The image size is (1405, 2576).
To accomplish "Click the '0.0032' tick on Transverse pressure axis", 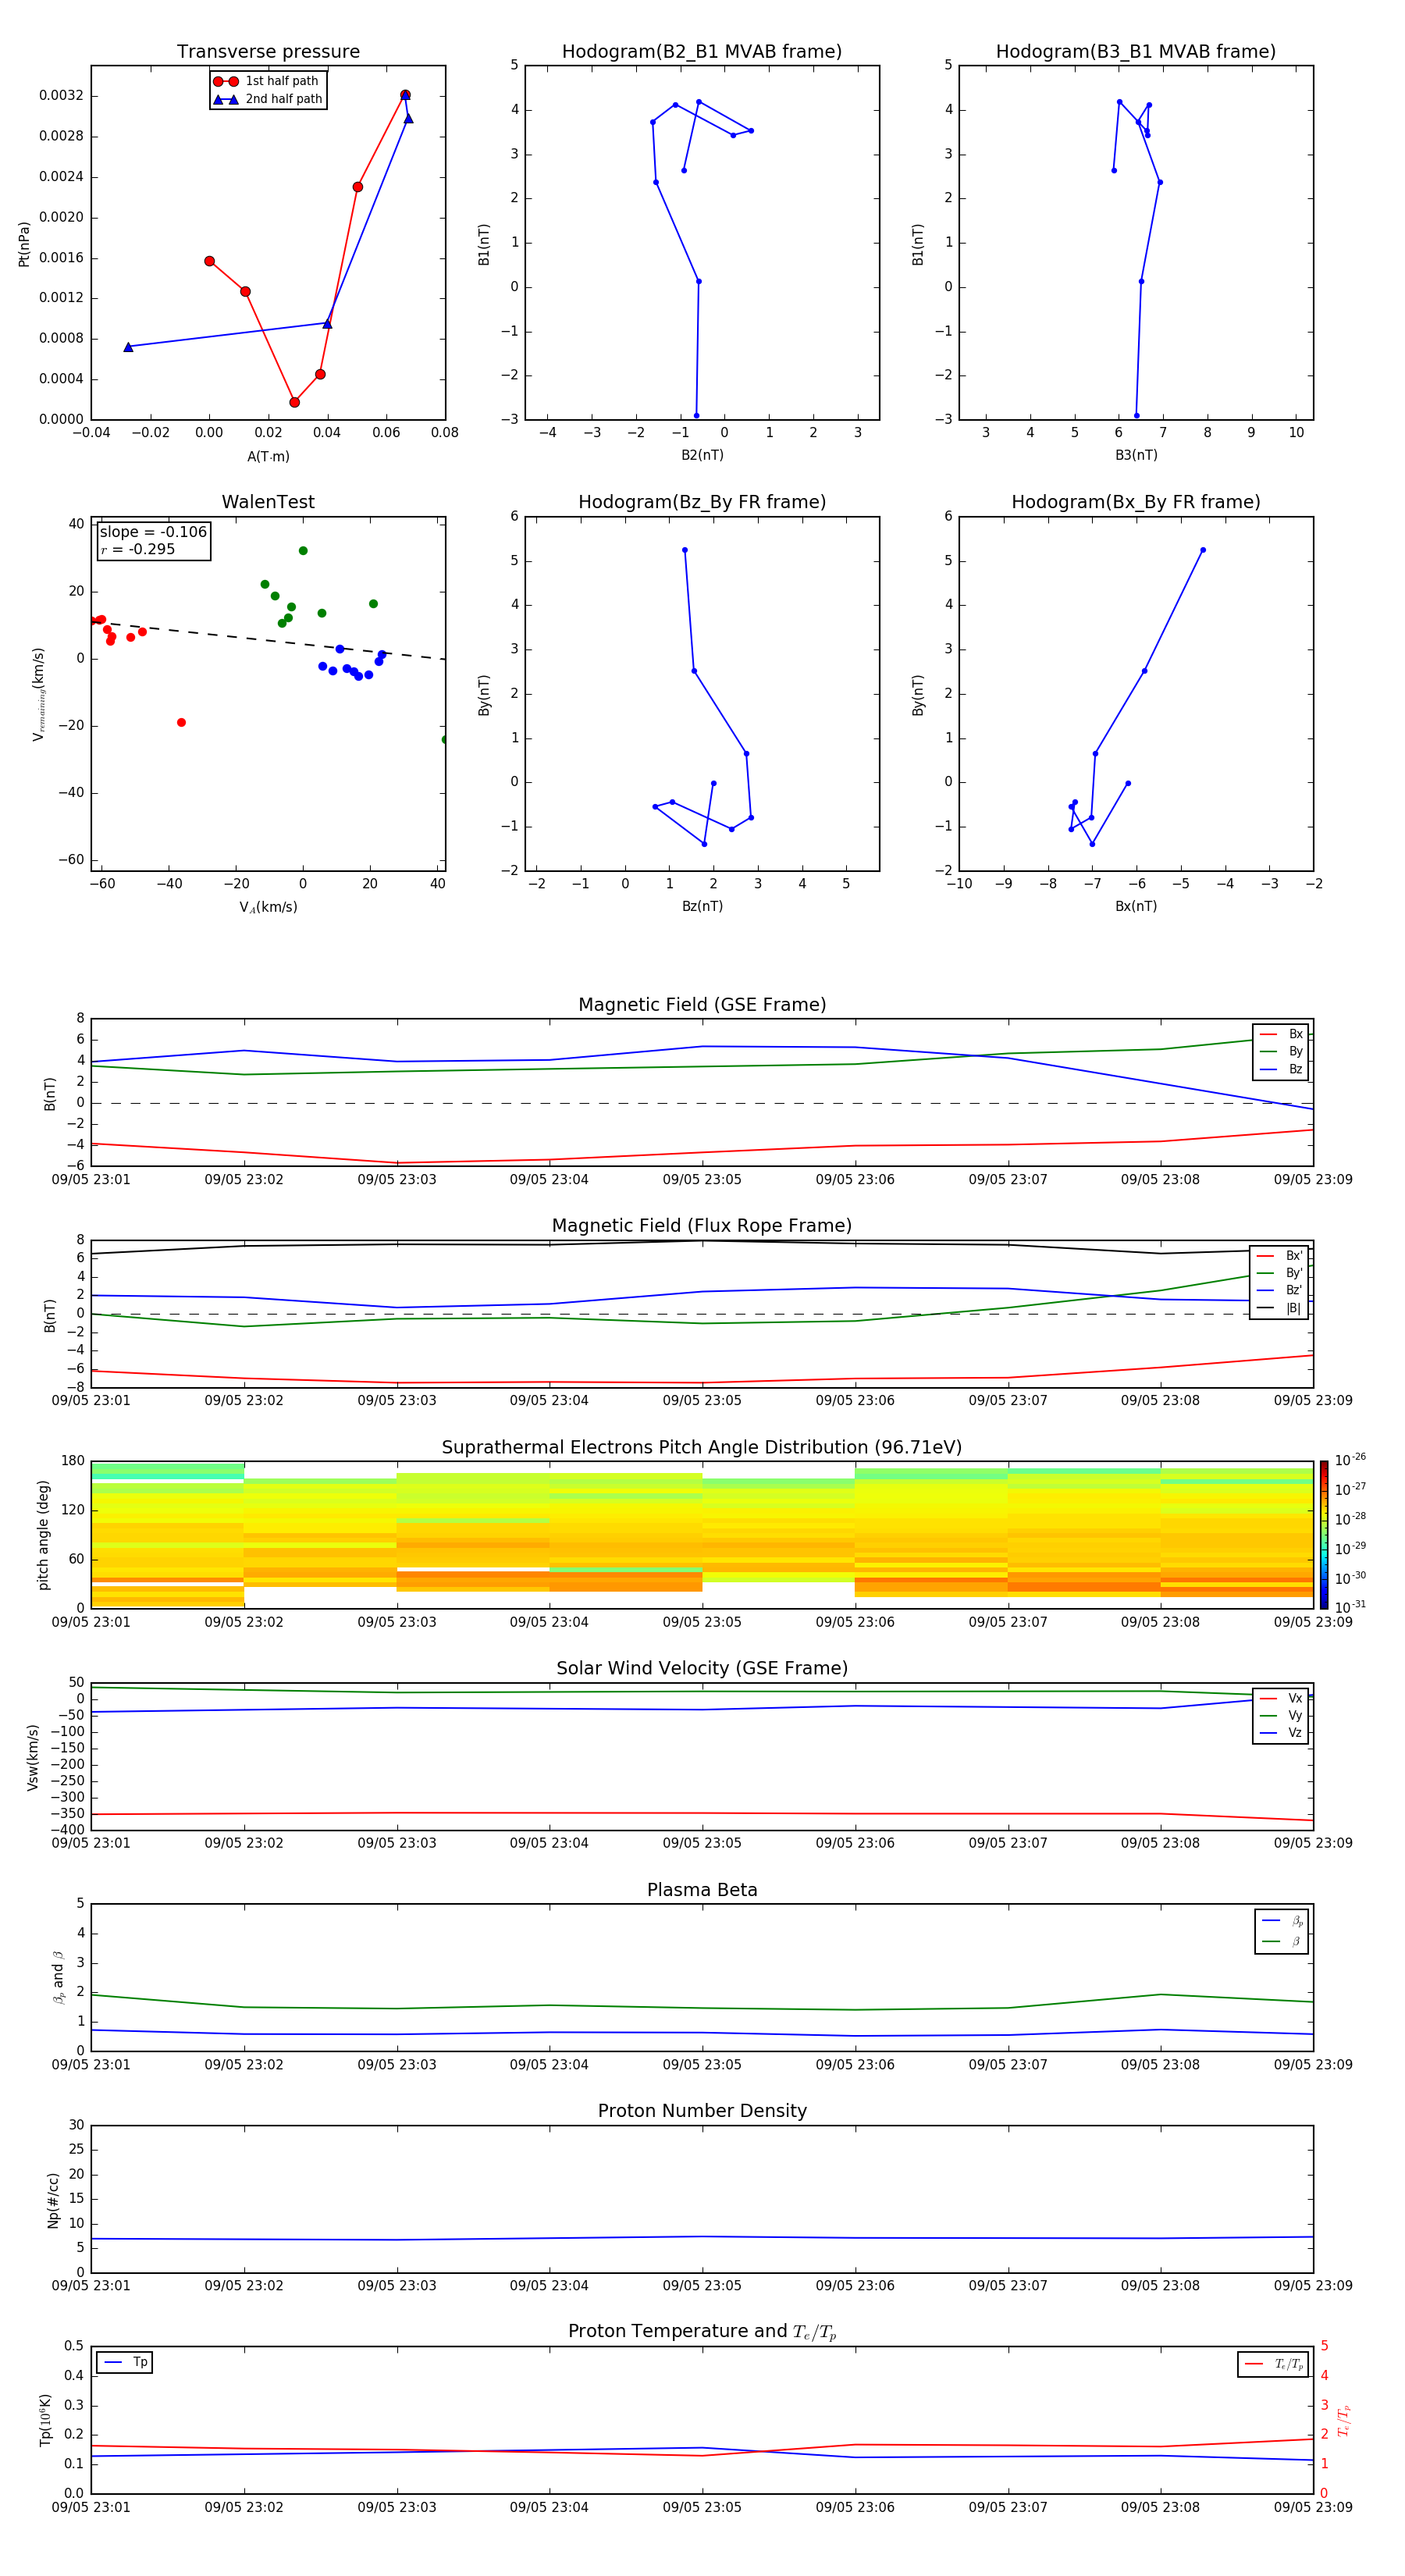I will point(61,96).
